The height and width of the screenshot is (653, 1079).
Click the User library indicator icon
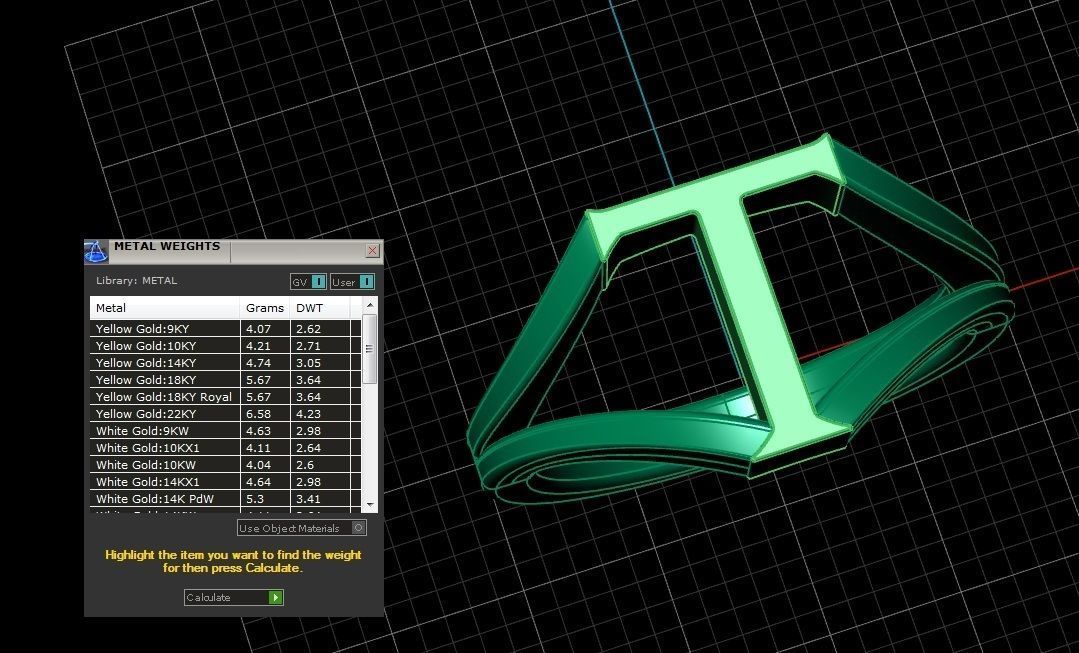366,281
